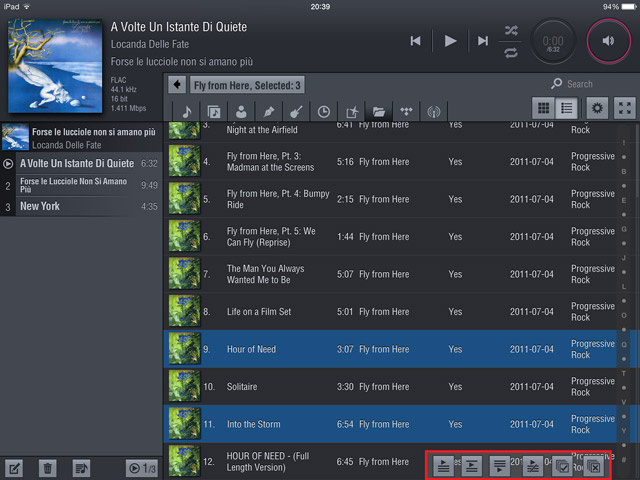This screenshot has height=480, width=640.
Task: Toggle shuffle playback mode
Action: coord(511,30)
